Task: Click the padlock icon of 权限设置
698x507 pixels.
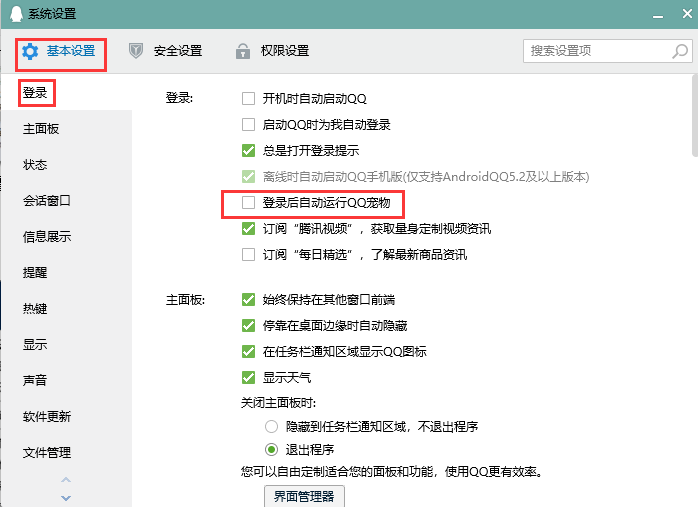Action: tap(243, 51)
